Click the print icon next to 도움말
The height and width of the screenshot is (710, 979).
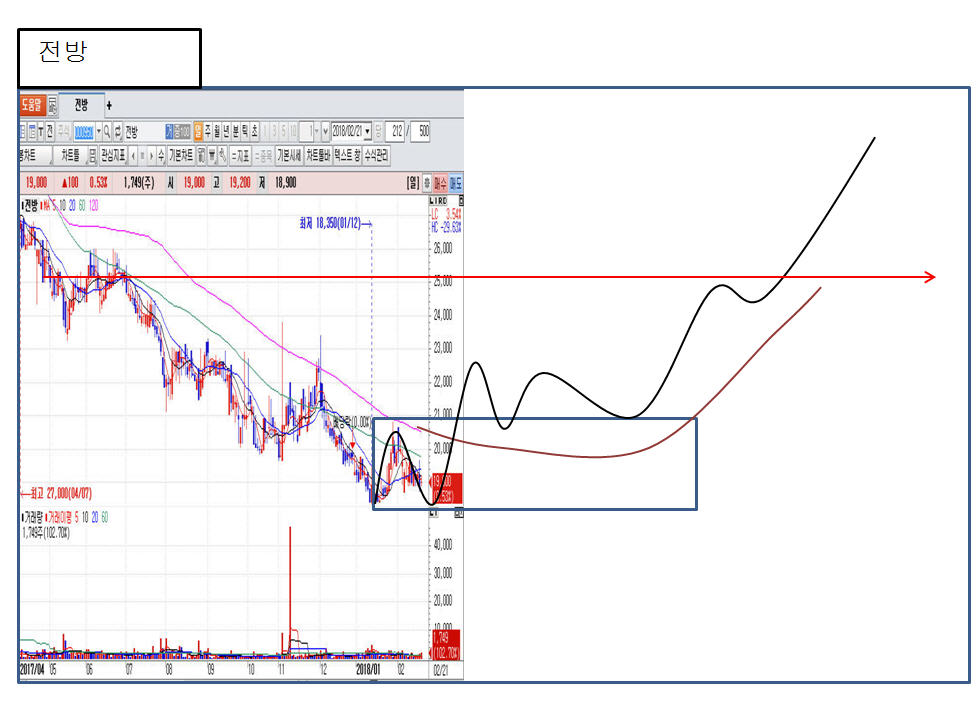click(x=52, y=105)
